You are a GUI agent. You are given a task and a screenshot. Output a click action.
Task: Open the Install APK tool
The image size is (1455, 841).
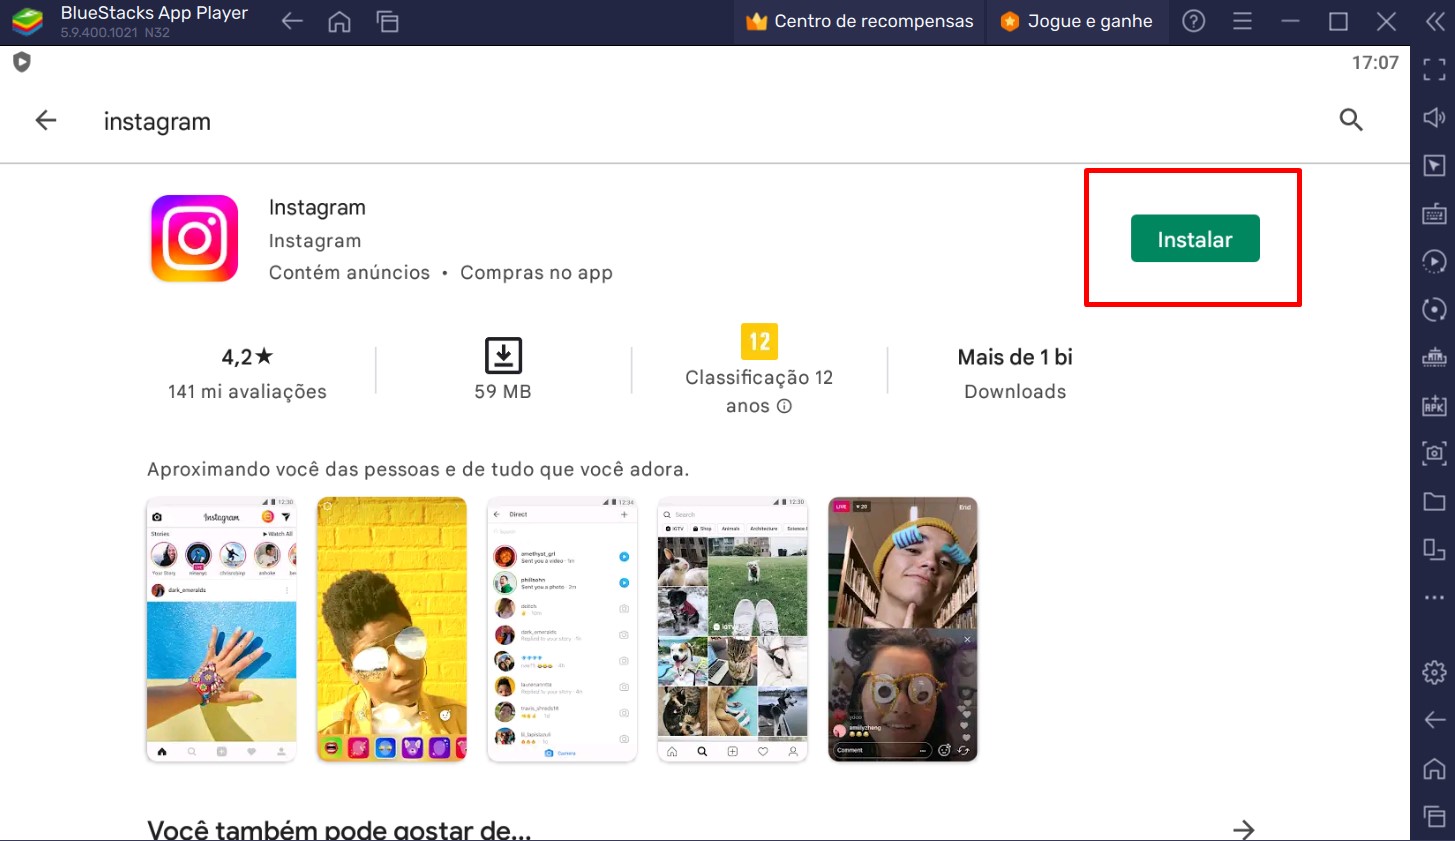[x=1434, y=405]
